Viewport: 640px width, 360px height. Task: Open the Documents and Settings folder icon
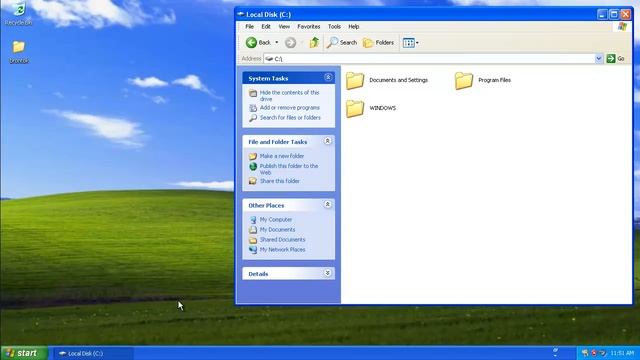point(355,80)
